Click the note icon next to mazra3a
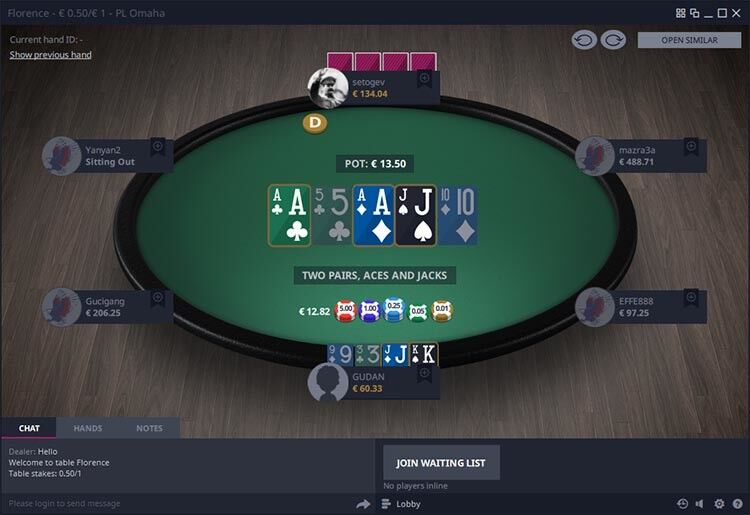The image size is (750, 515). (691, 147)
